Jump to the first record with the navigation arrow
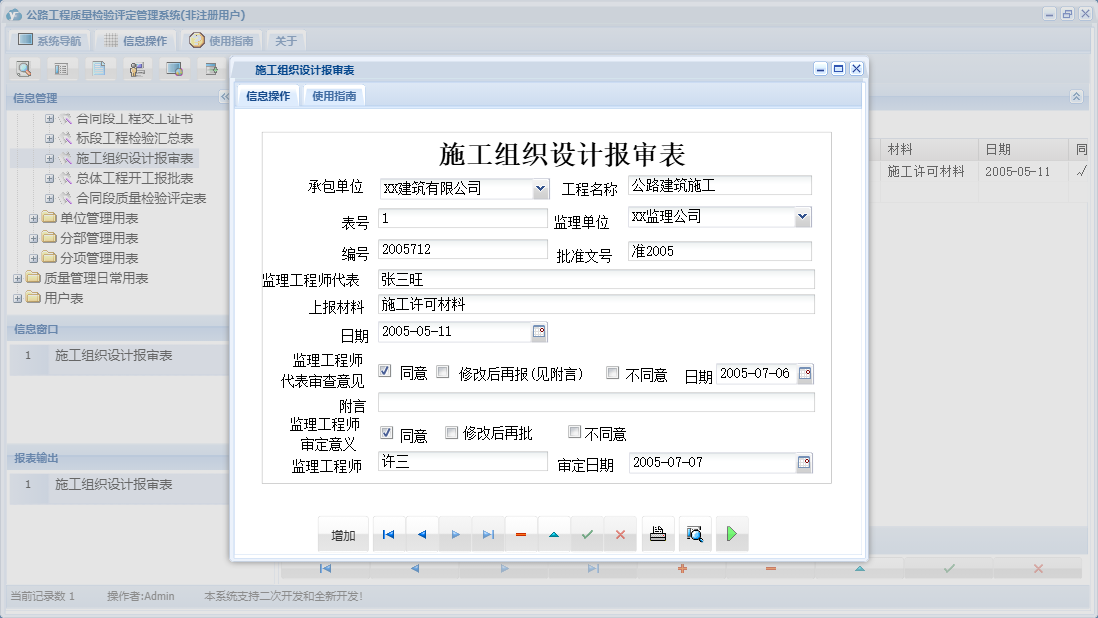The height and width of the screenshot is (618, 1098). (x=388, y=534)
